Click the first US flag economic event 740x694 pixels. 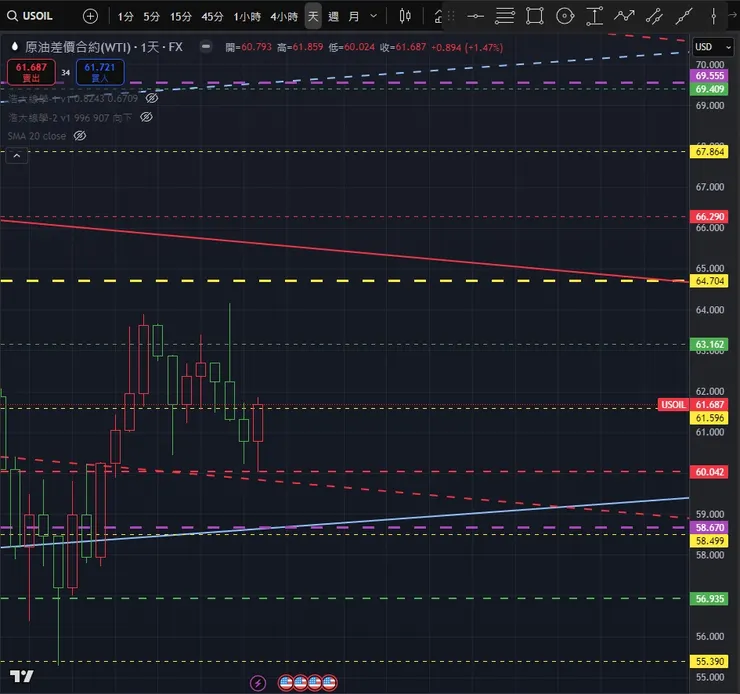click(286, 683)
